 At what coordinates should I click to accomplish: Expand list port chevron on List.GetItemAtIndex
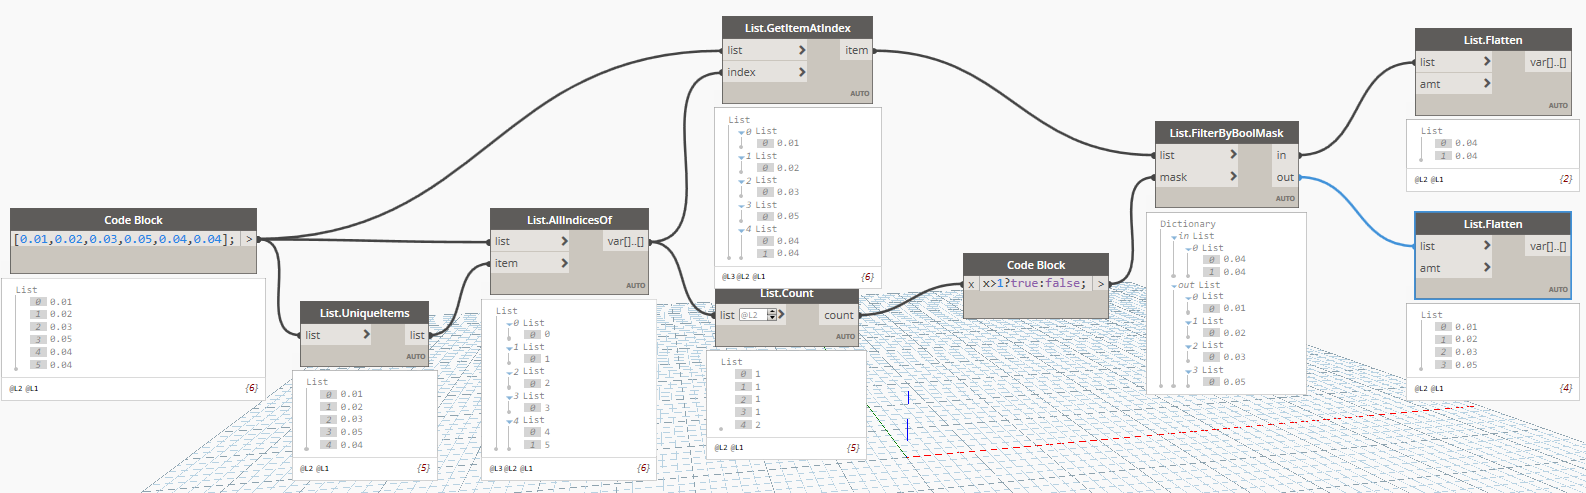coord(802,50)
